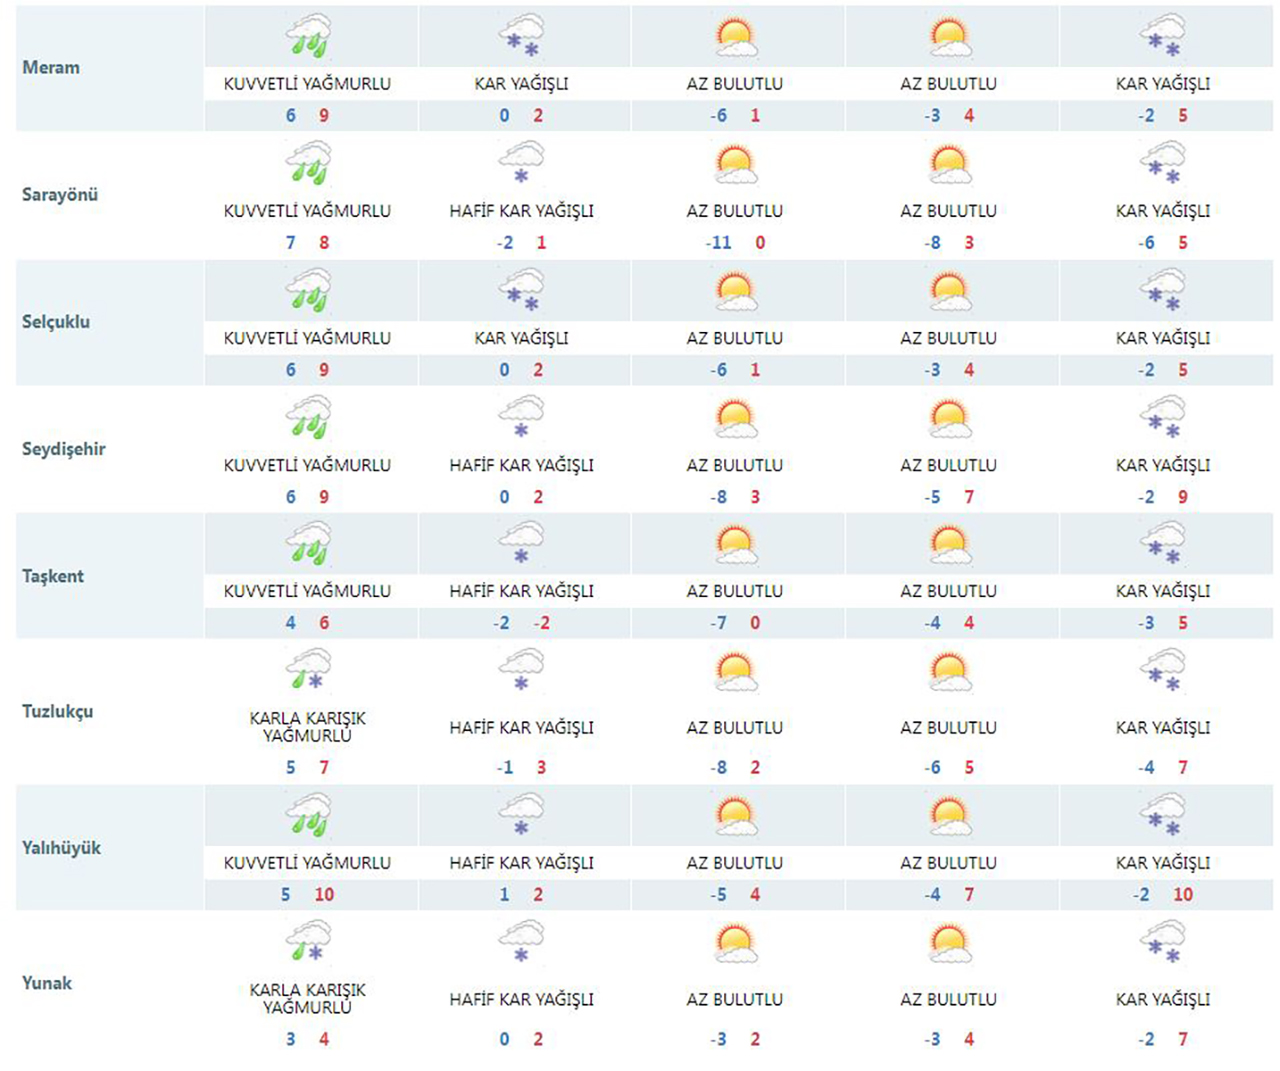The height and width of the screenshot is (1071, 1280).
Task: Open the Meram district link
Action: coord(51,67)
